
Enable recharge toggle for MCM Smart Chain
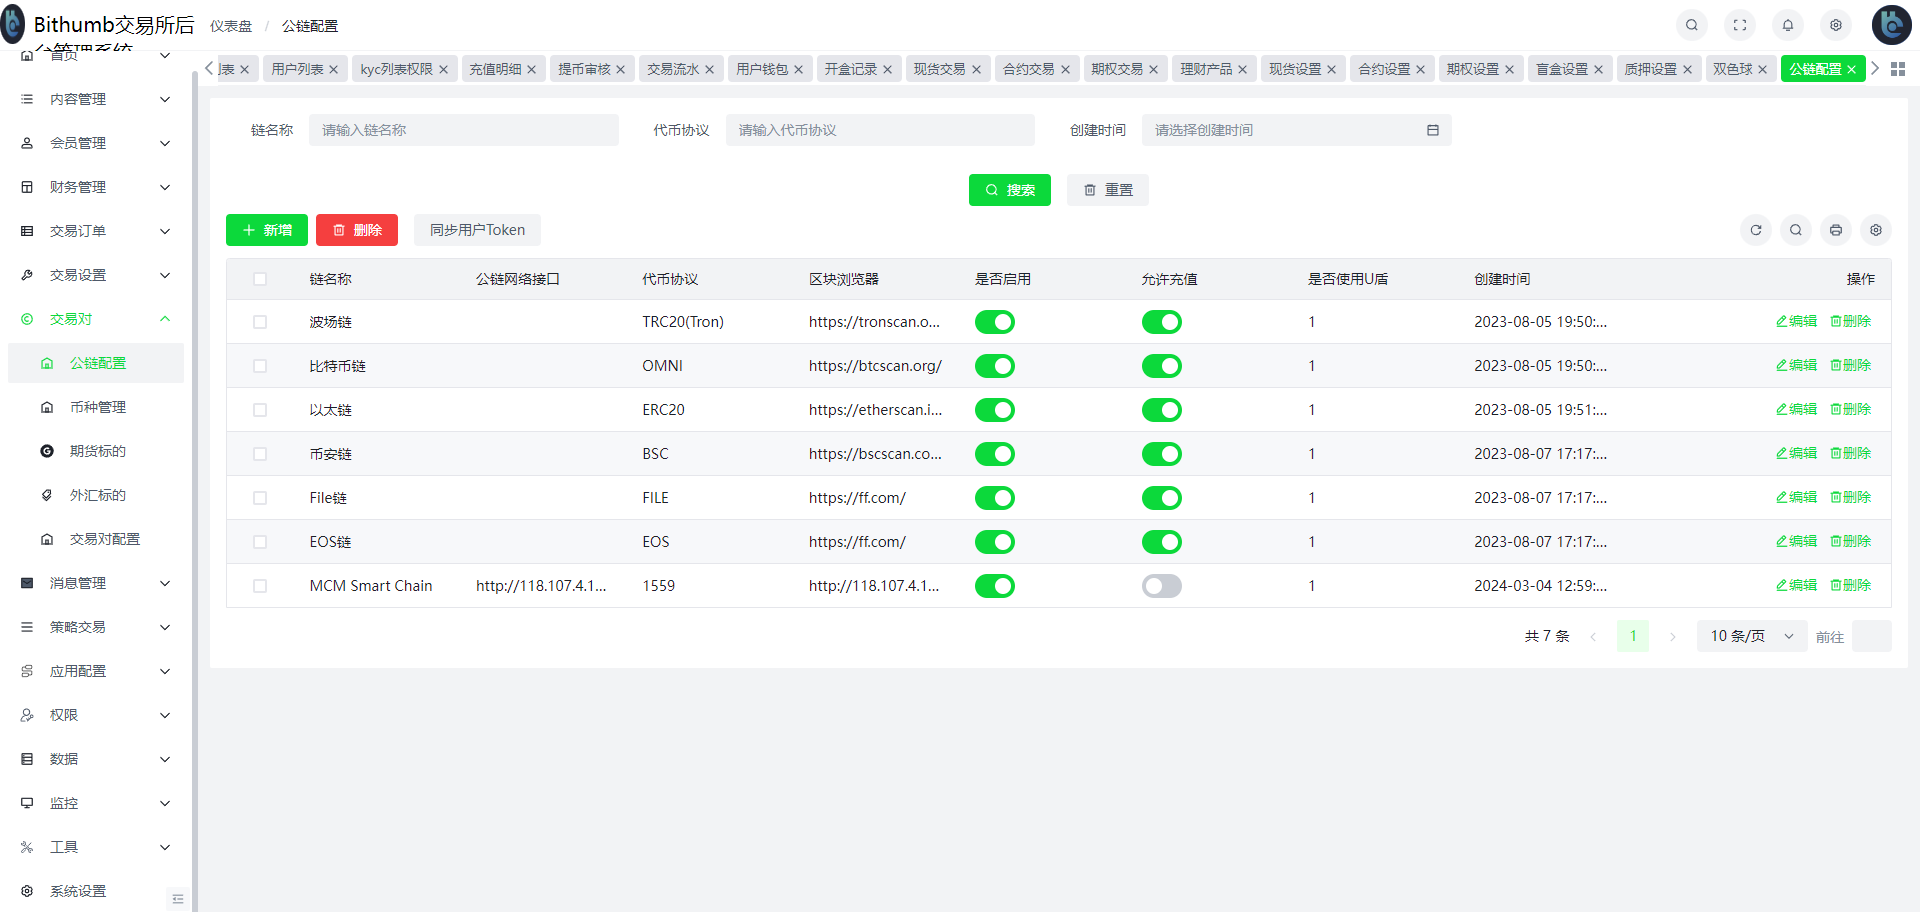coord(1161,586)
